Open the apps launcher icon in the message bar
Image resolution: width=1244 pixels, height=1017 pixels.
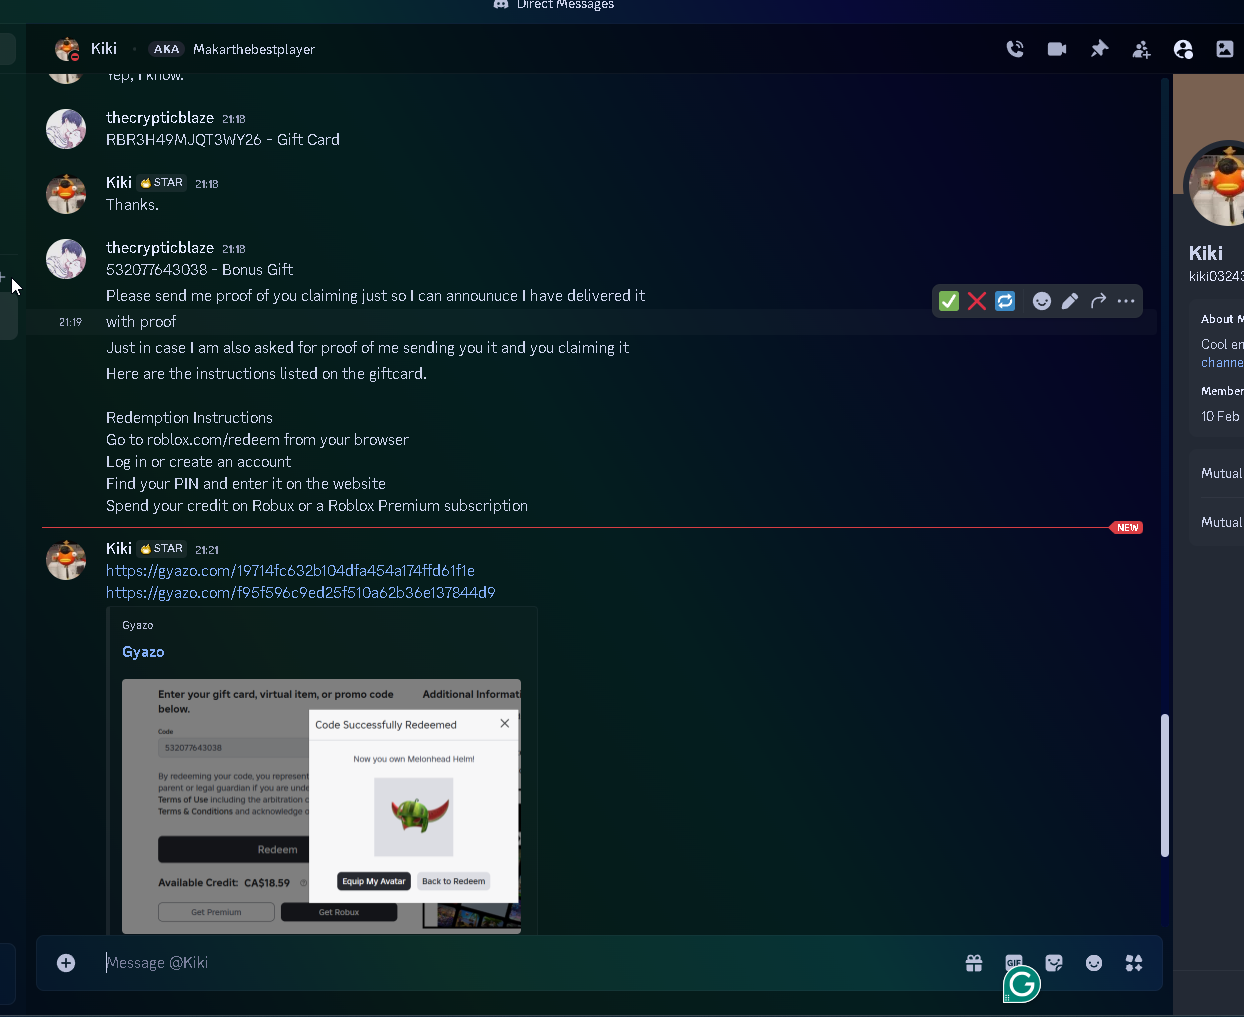pos(1134,963)
